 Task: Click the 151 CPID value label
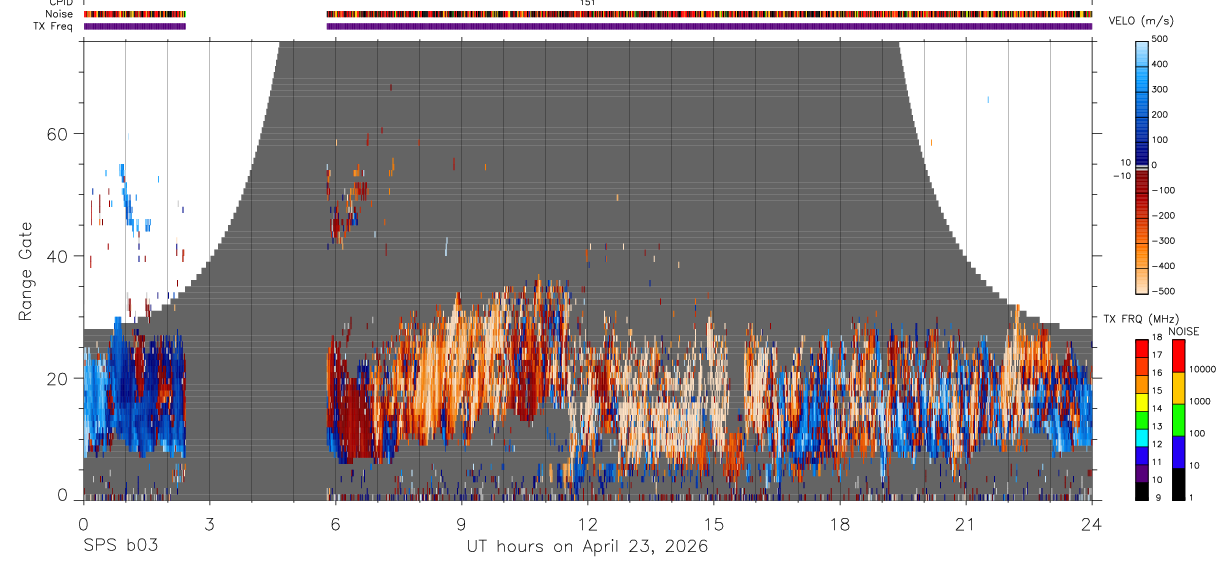[x=588, y=3]
